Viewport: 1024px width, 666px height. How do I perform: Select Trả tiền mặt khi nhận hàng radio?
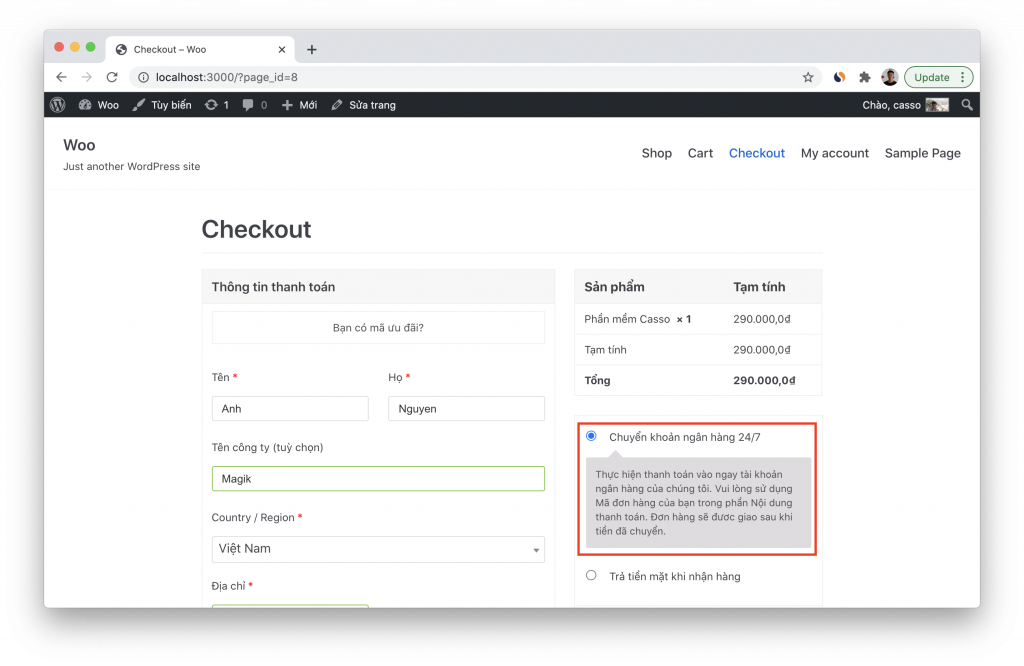click(x=591, y=576)
